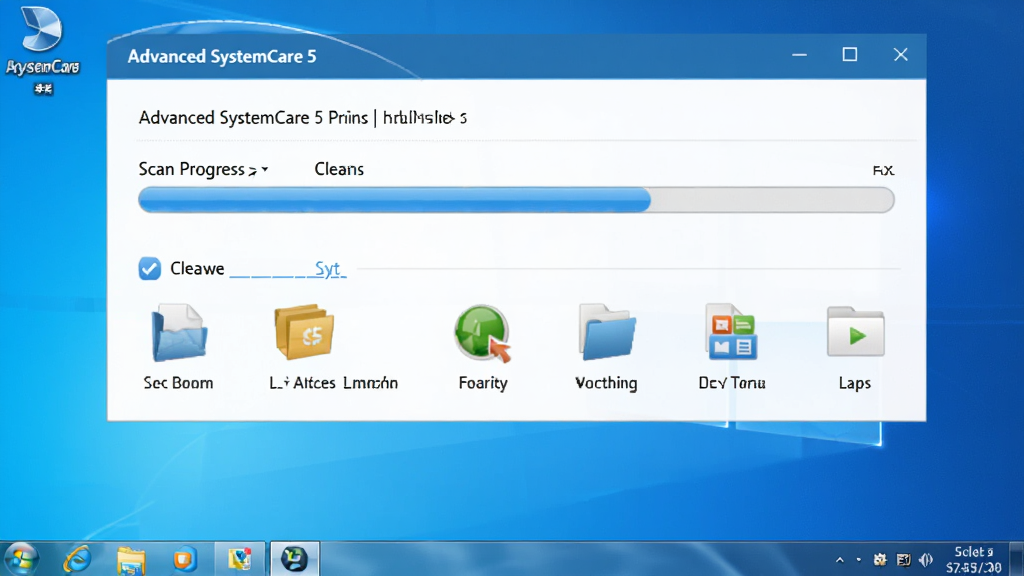
Task: Click the golden box icon with dollar sign
Action: click(x=304, y=332)
